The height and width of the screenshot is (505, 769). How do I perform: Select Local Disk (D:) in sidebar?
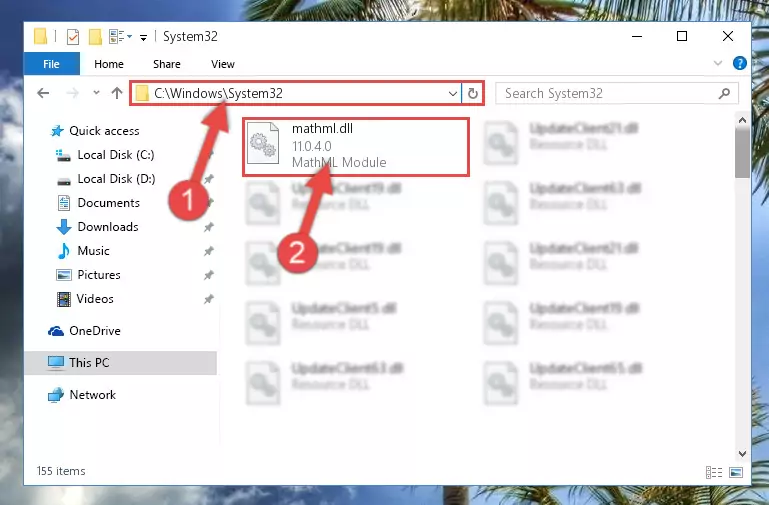[116, 179]
